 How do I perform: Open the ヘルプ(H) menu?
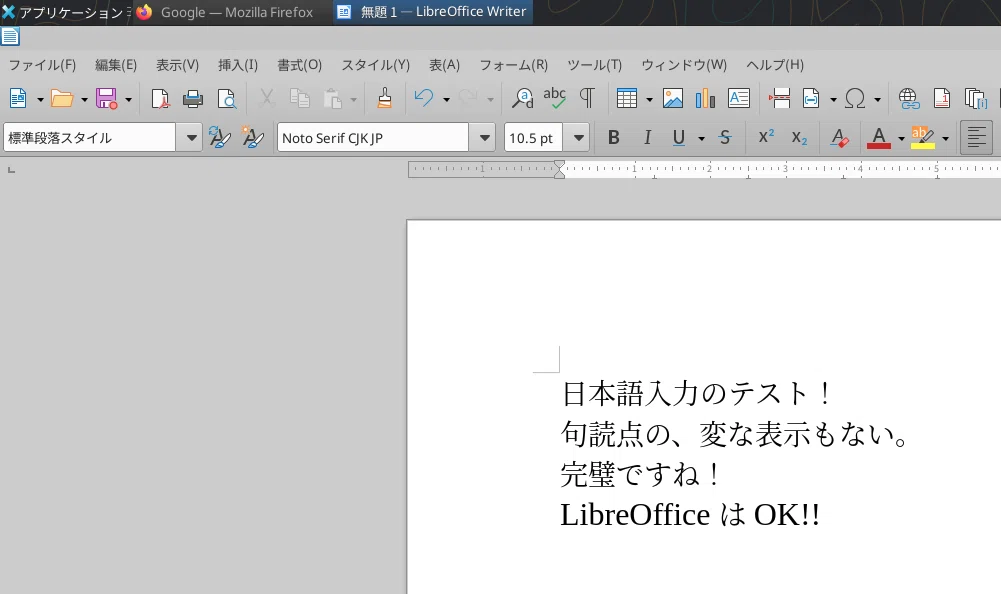tap(775, 65)
